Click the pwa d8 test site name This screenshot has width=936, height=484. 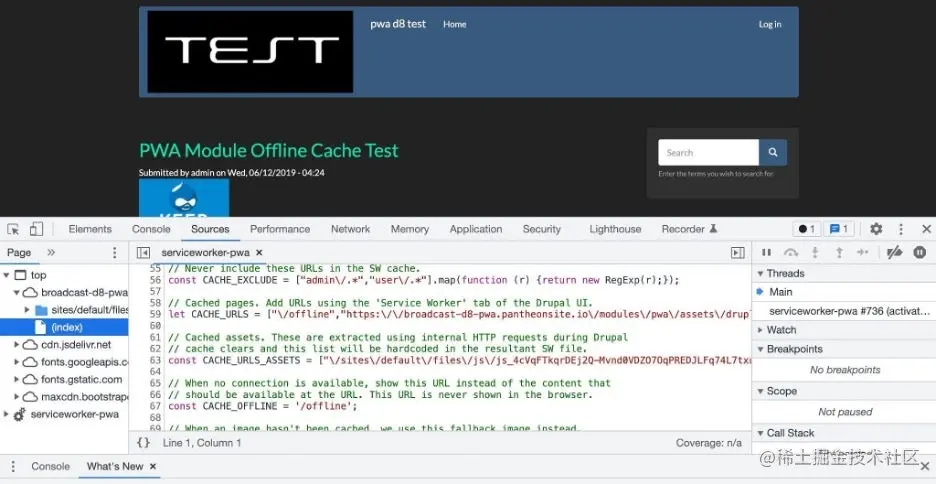(x=398, y=24)
